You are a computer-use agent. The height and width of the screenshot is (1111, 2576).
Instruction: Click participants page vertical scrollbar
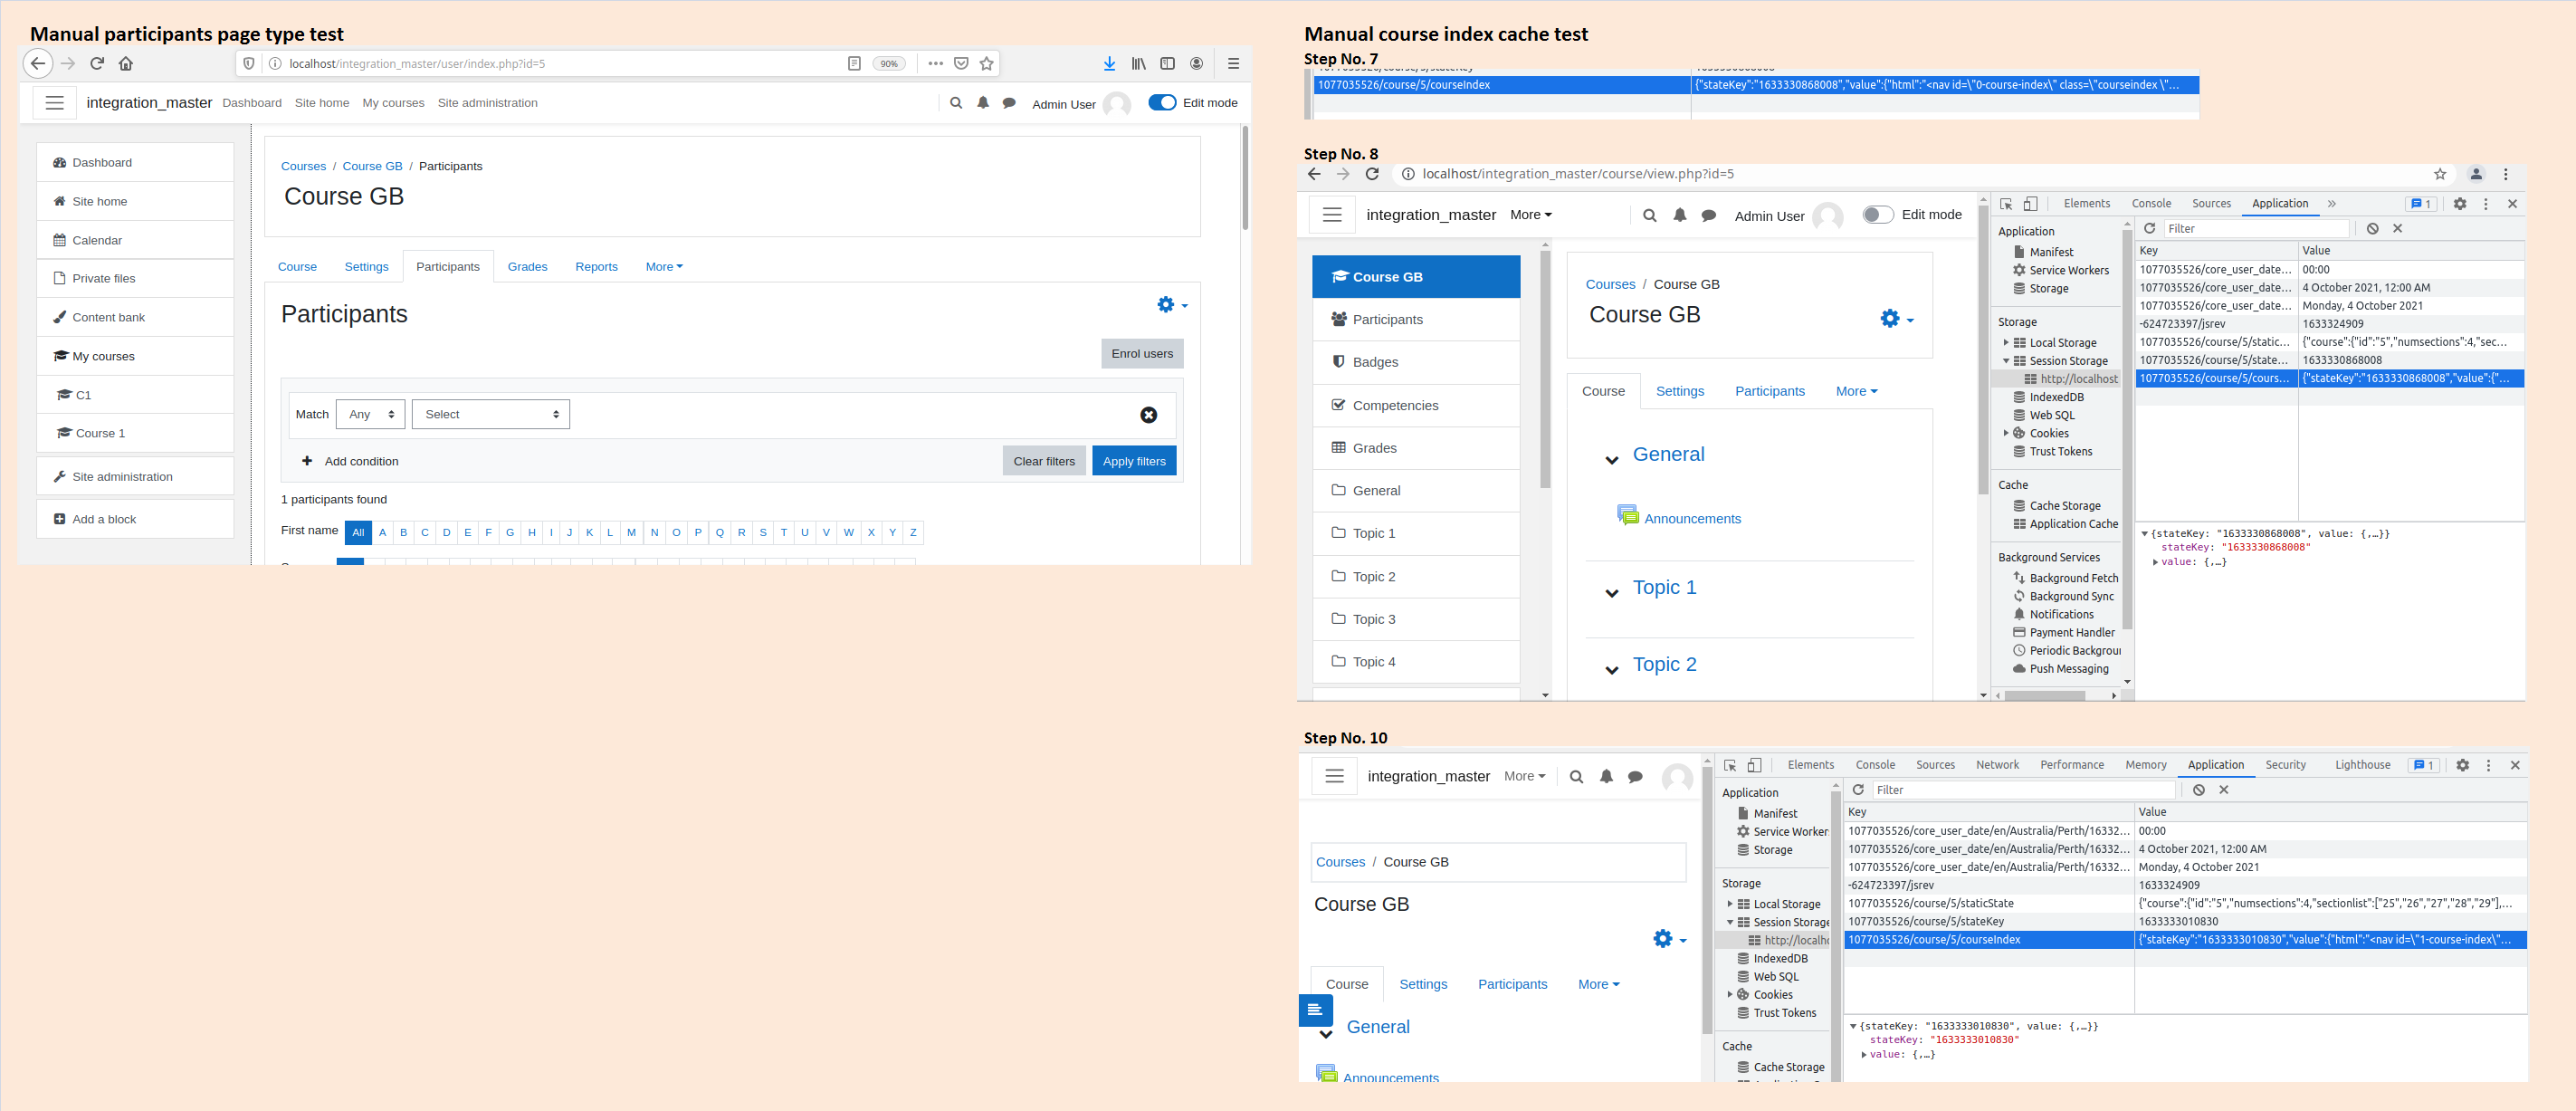[x=1245, y=177]
